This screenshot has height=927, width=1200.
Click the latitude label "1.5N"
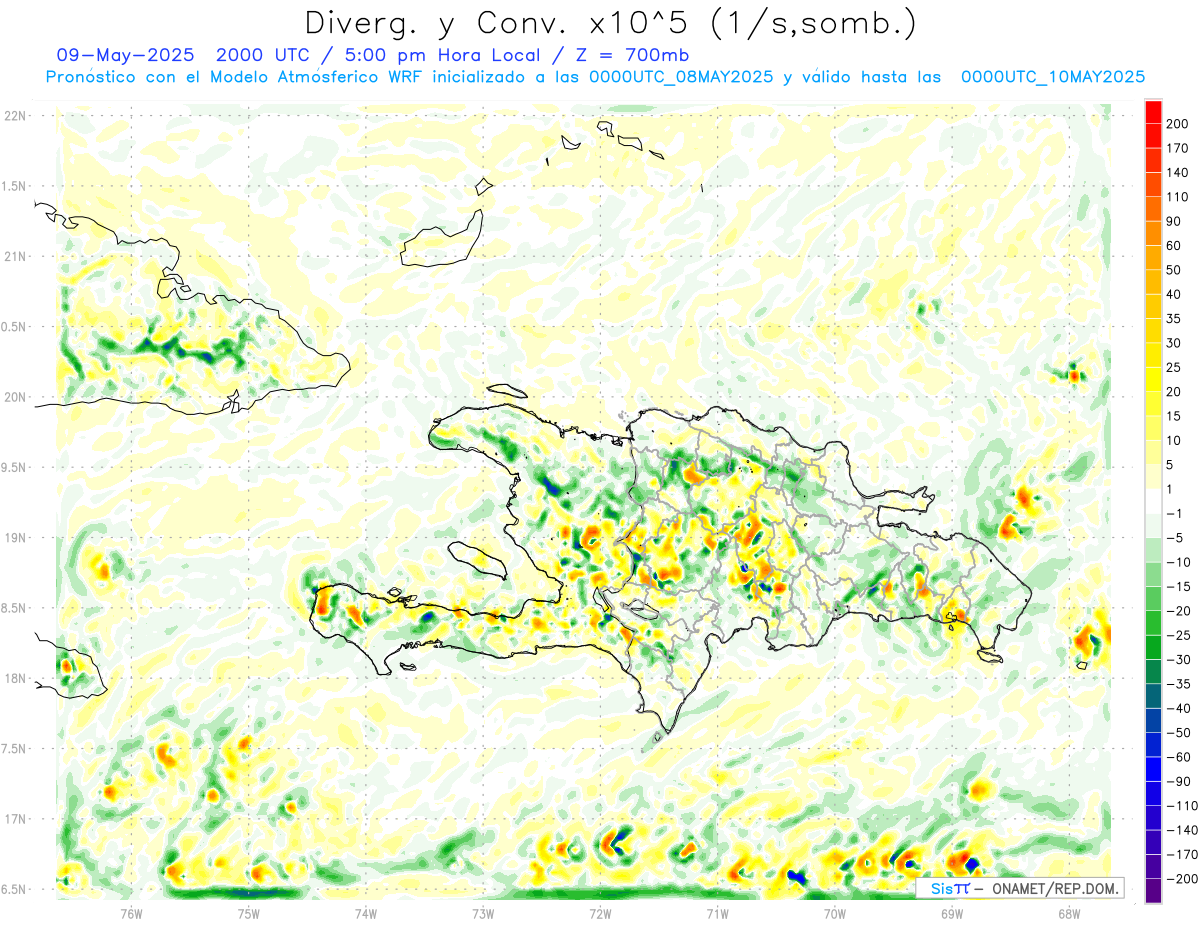tap(14, 186)
